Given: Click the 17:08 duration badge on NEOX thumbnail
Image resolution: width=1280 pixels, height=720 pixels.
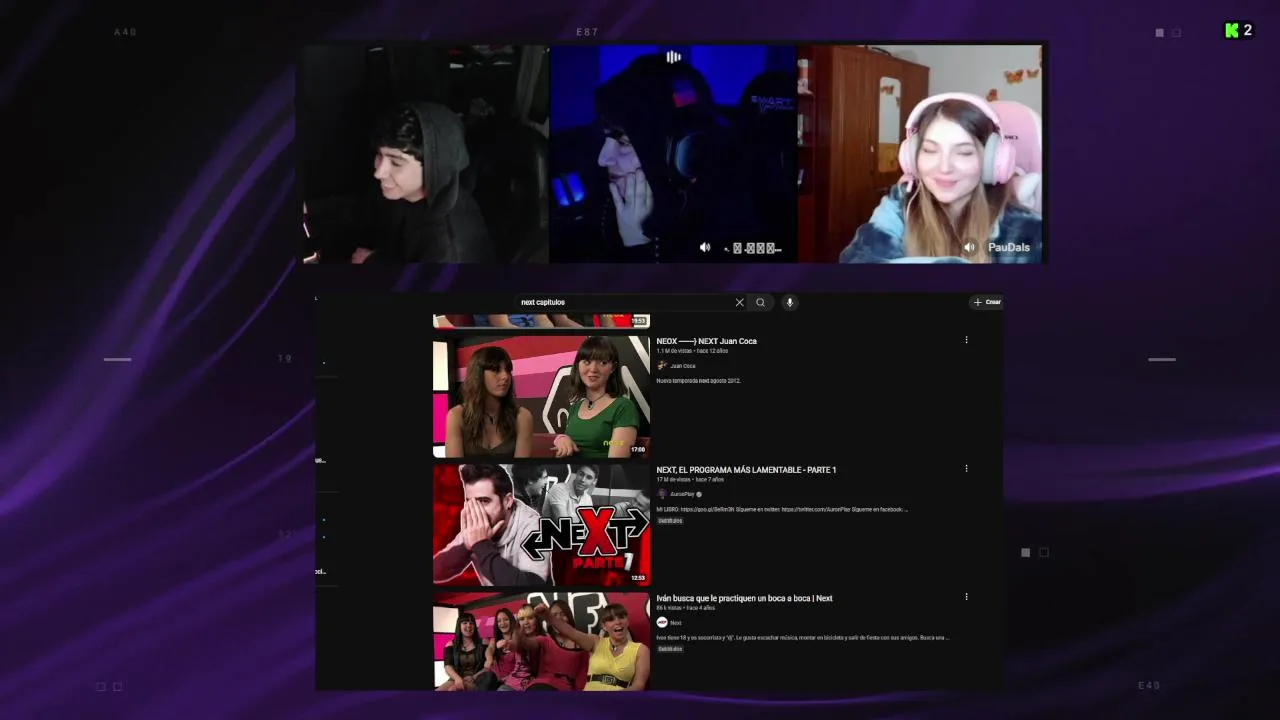Looking at the screenshot, I should coord(638,450).
